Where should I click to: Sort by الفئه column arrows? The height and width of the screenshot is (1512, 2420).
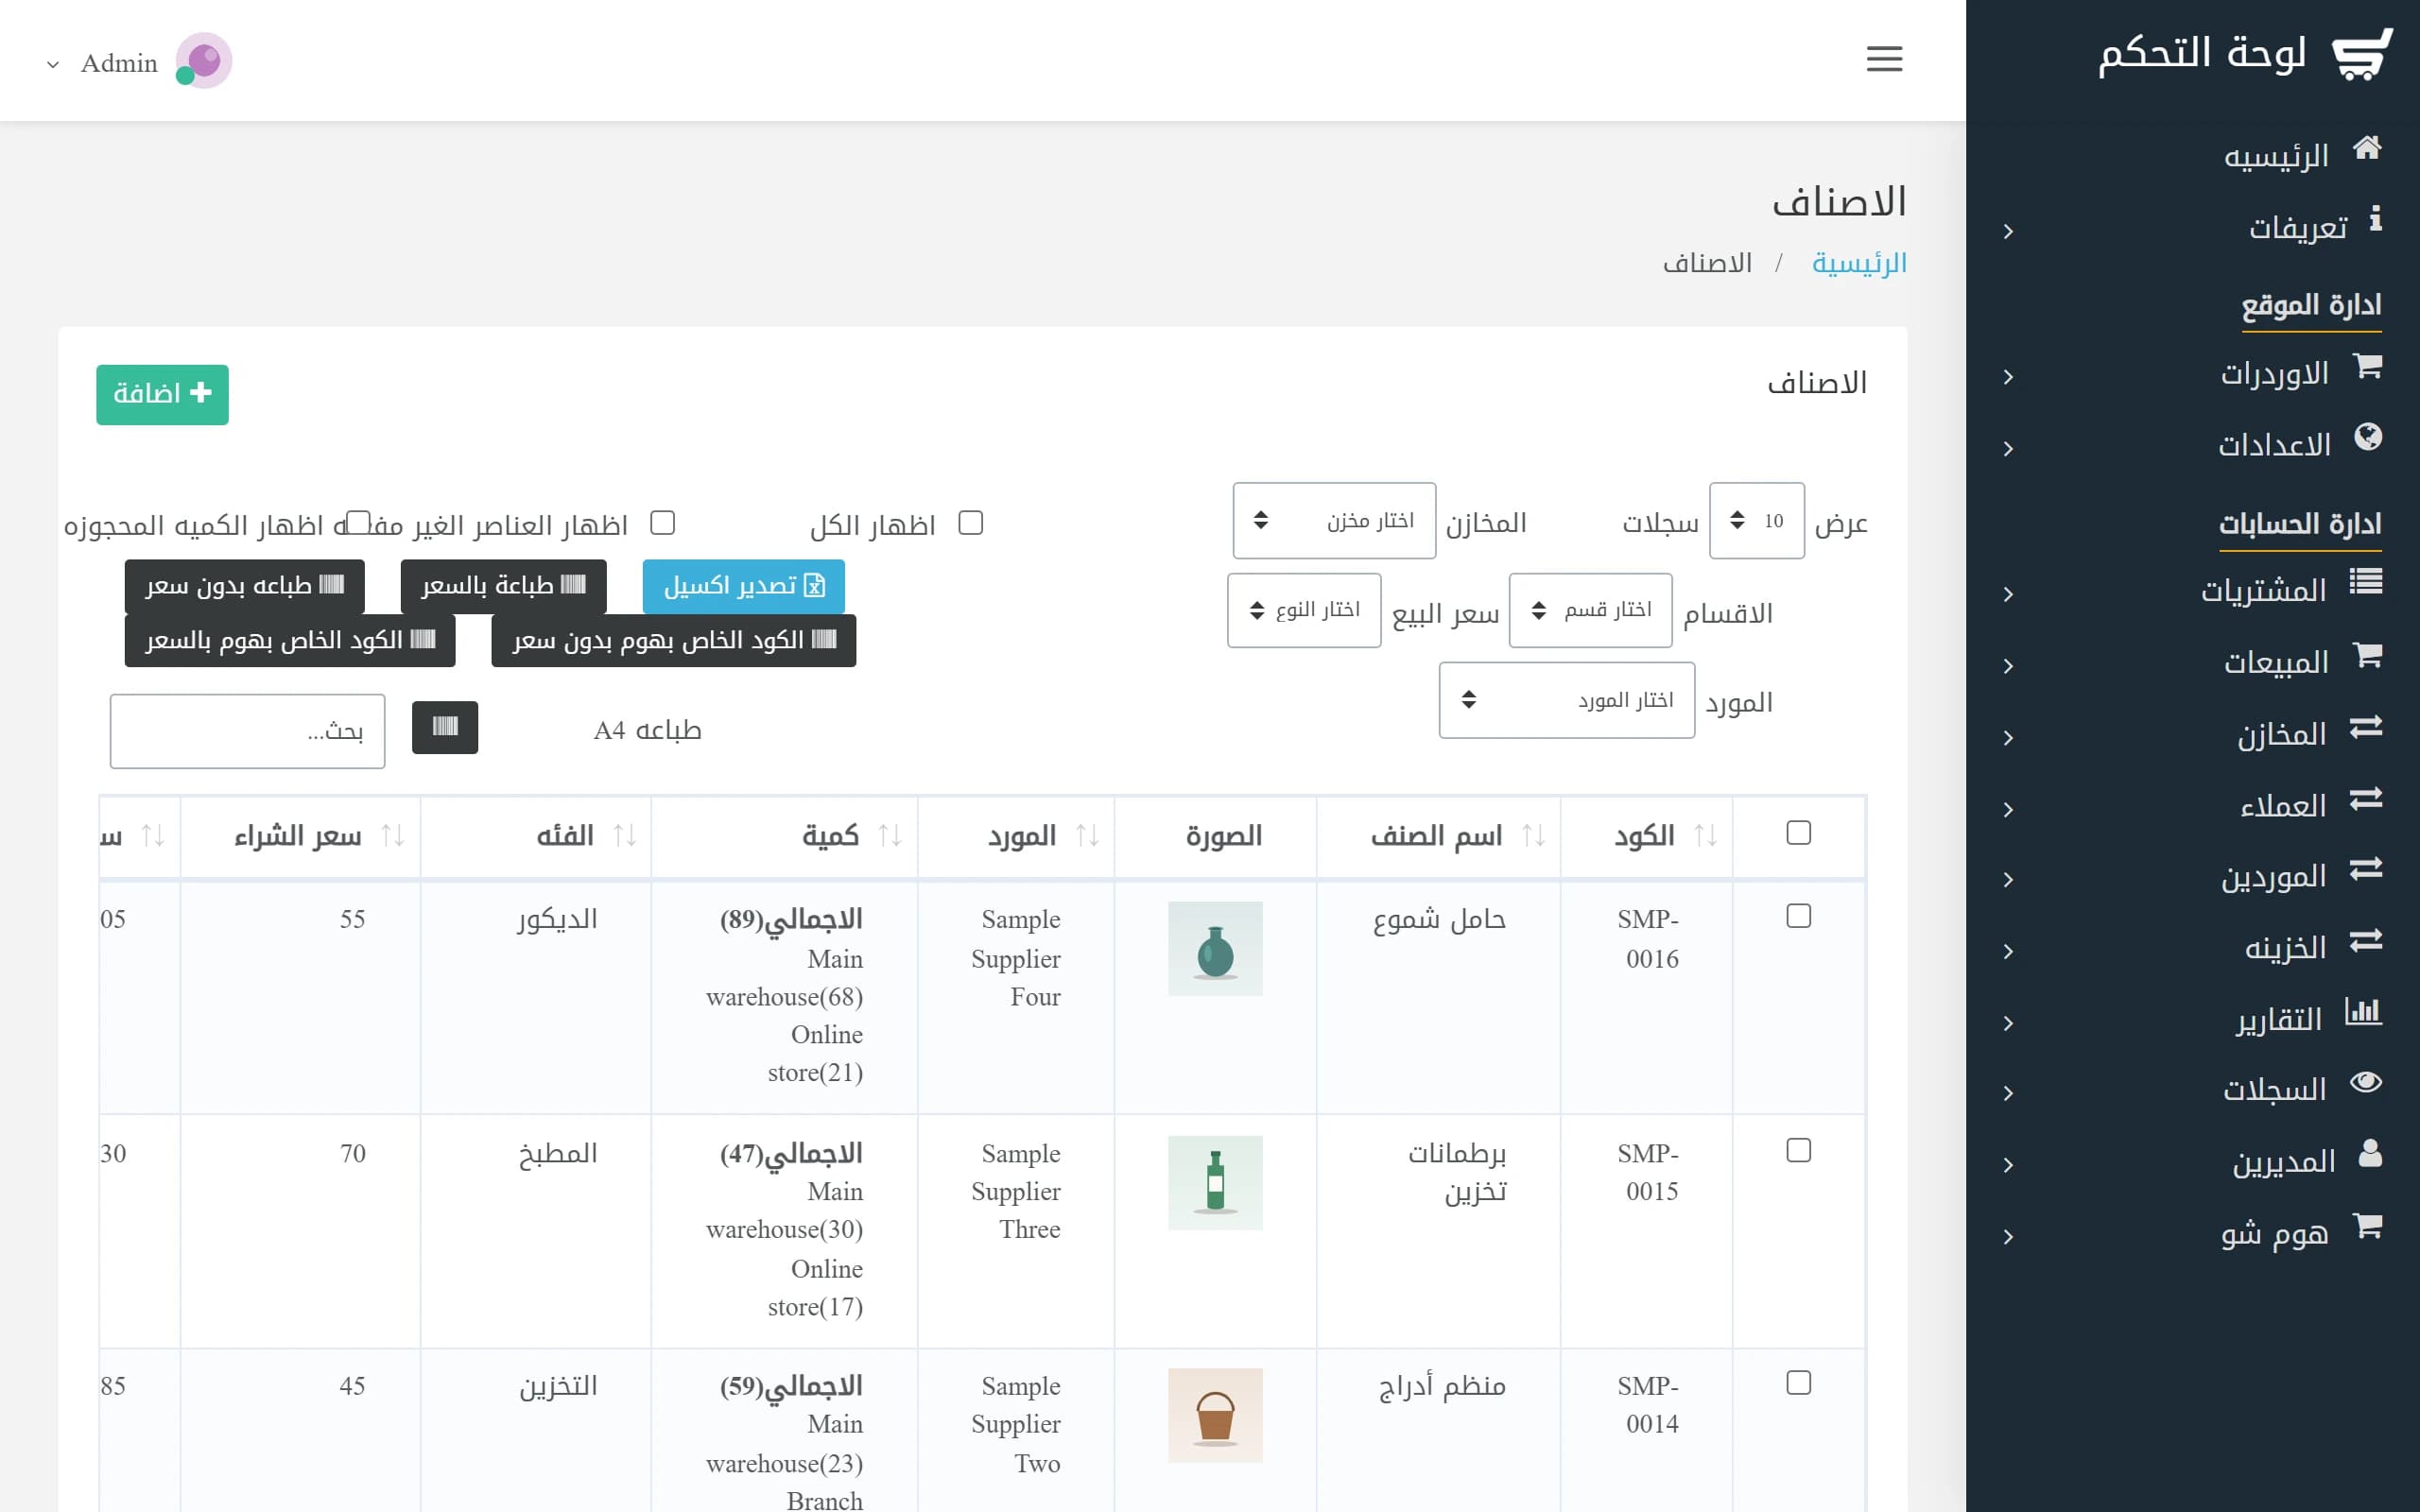(624, 835)
